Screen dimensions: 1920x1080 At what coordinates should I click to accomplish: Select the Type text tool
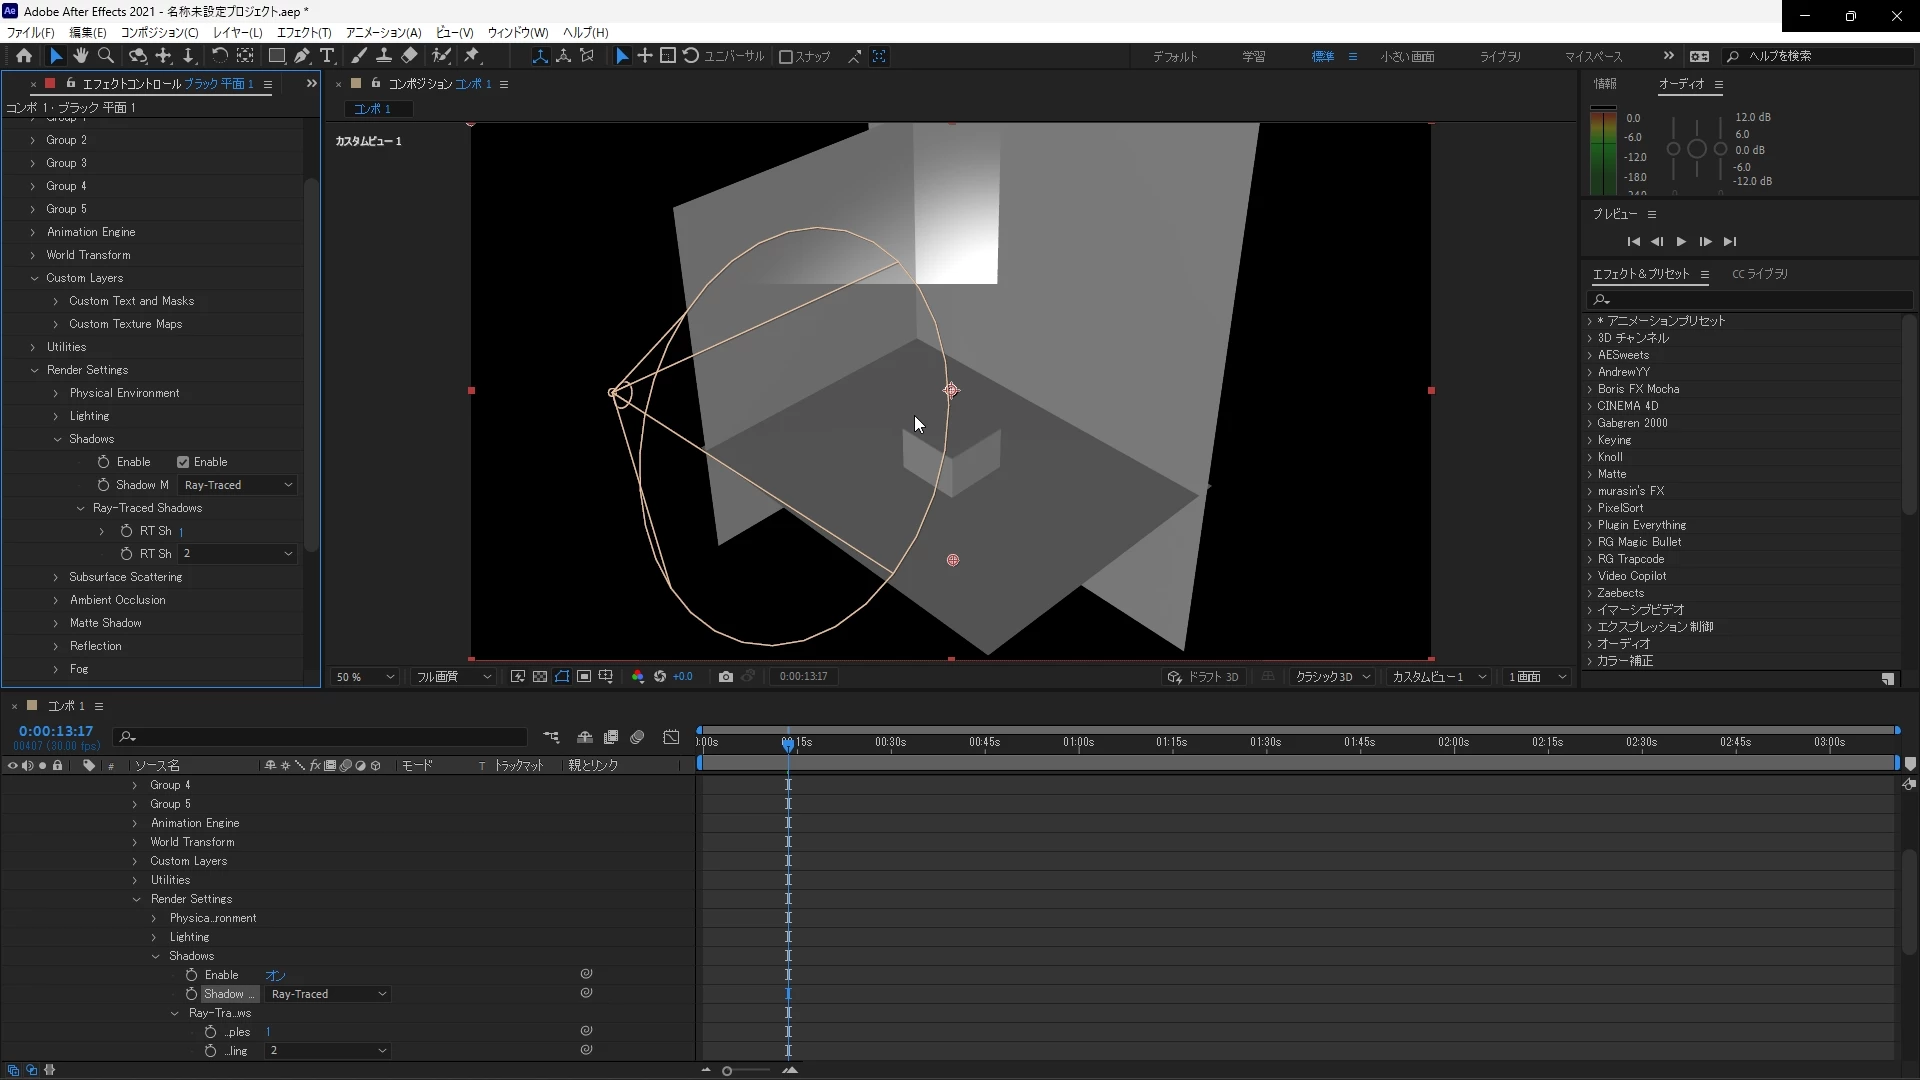327,56
